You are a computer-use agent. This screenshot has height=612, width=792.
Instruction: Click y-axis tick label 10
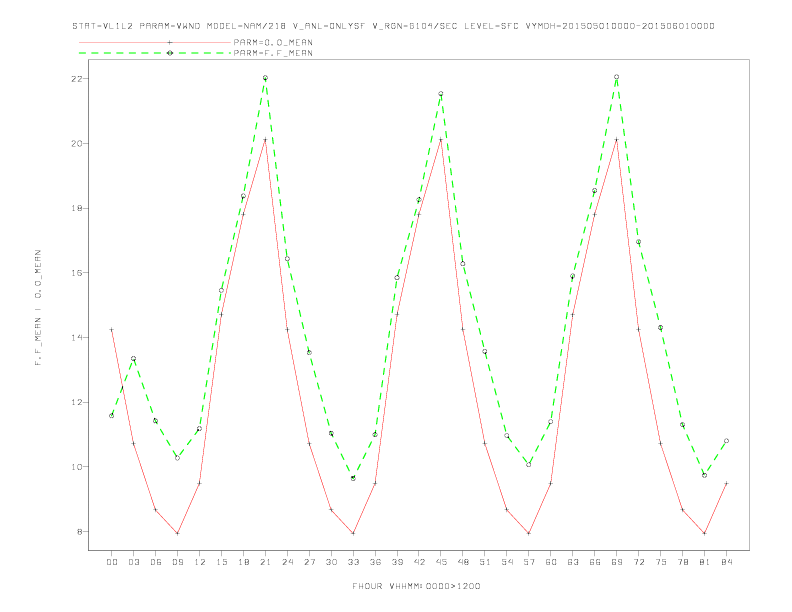point(77,467)
